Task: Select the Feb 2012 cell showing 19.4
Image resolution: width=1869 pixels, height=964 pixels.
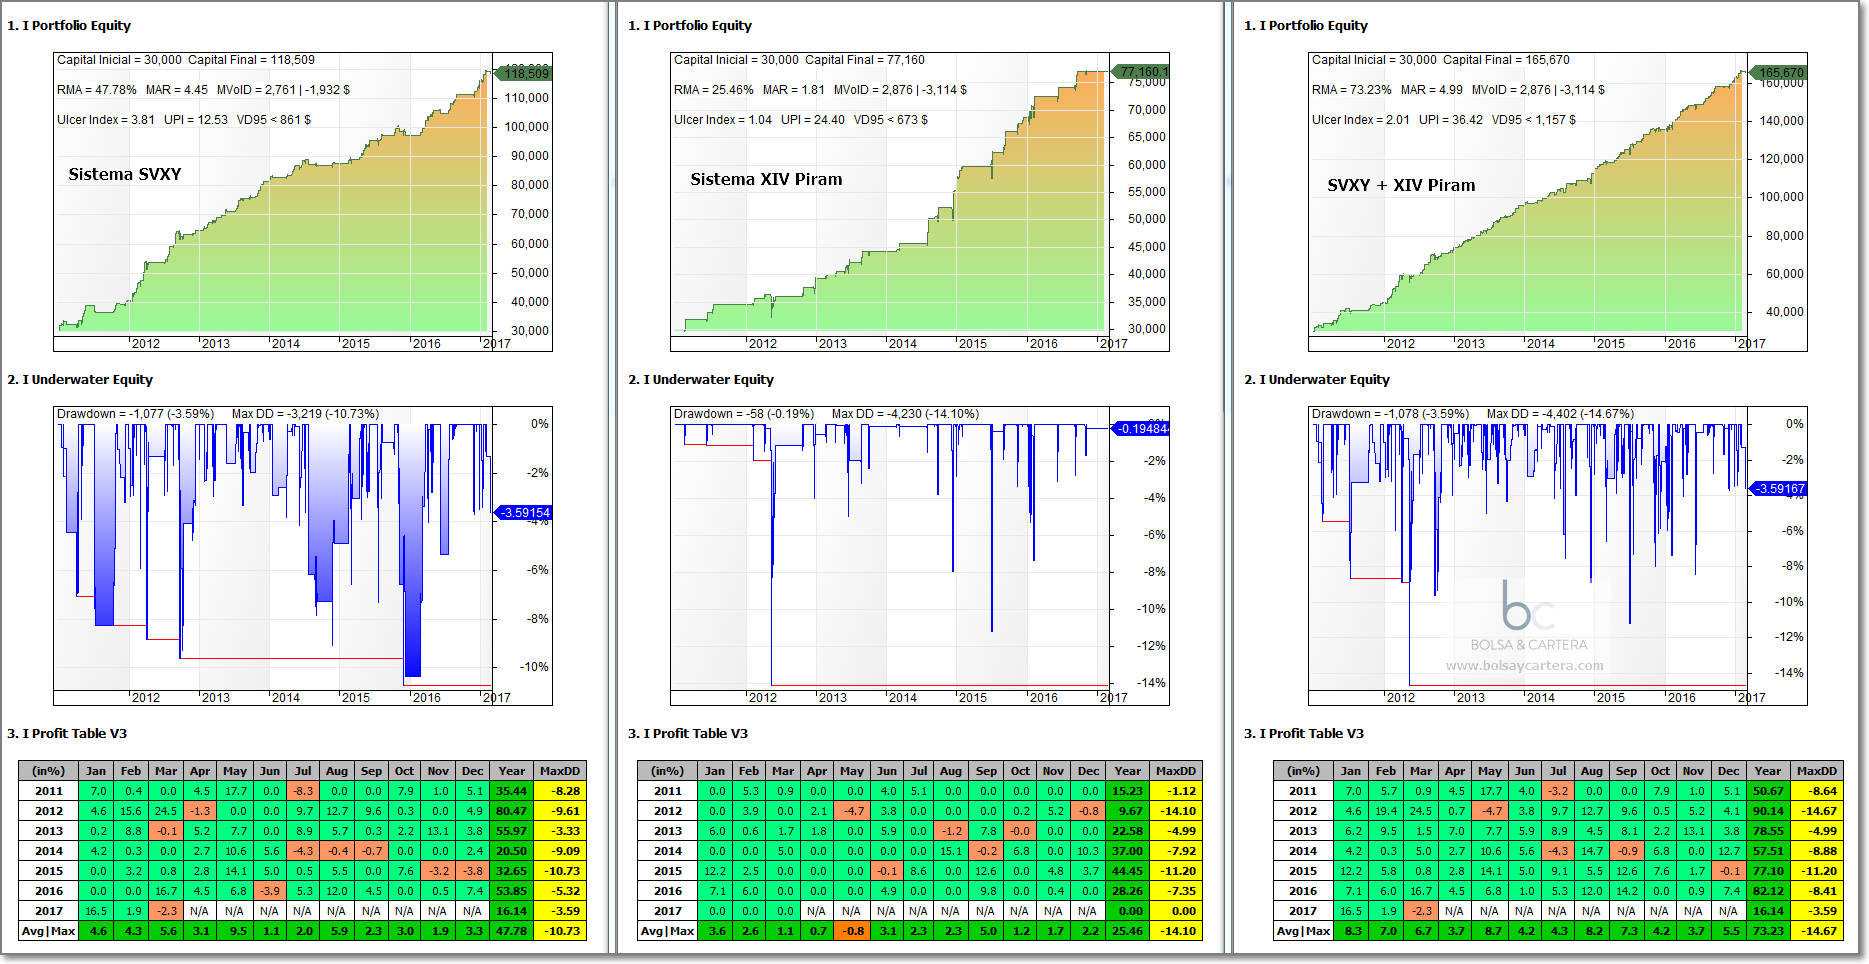Action: [1386, 811]
